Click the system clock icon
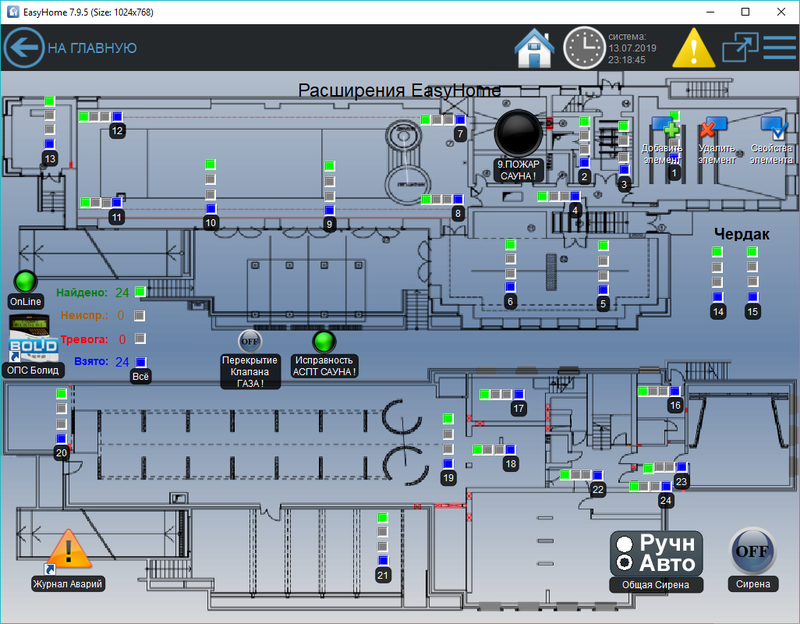Image resolution: width=800 pixels, height=624 pixels. (x=584, y=47)
